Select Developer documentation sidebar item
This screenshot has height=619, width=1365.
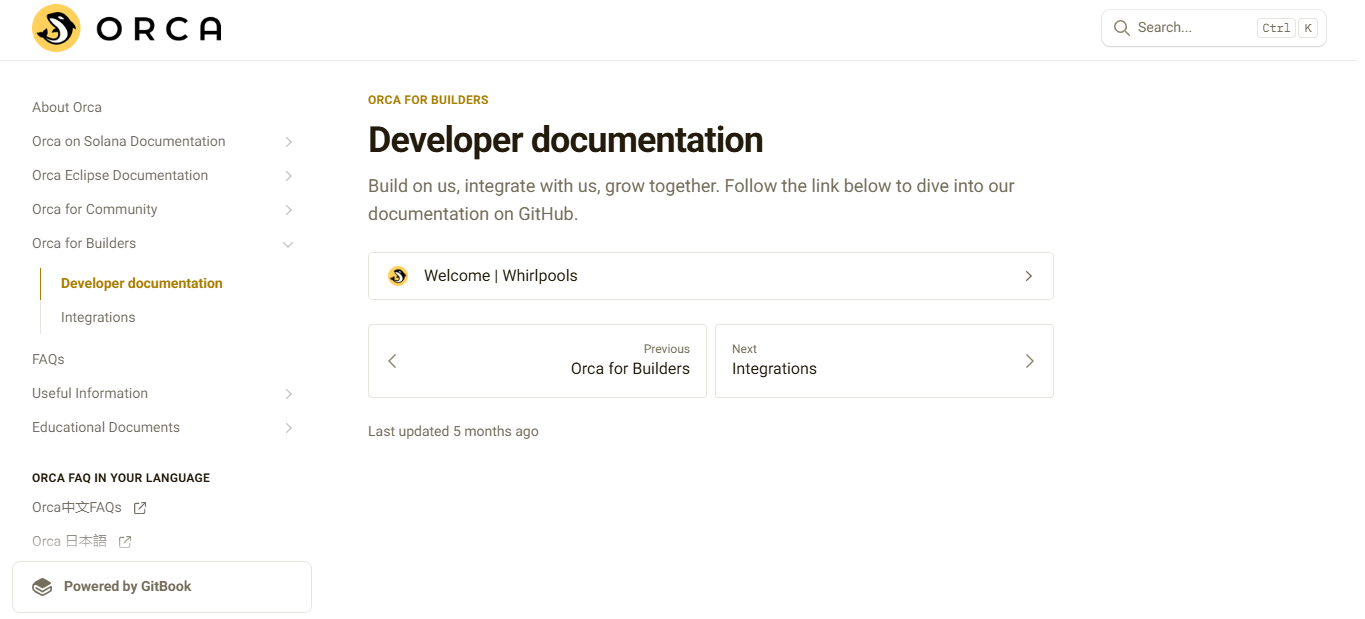pyautogui.click(x=142, y=283)
